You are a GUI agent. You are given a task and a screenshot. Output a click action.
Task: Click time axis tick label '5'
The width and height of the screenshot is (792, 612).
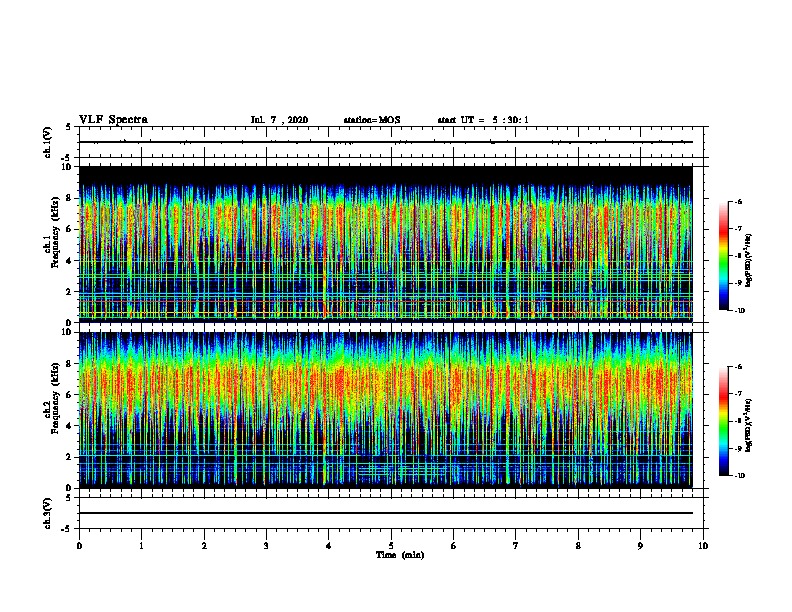pos(391,546)
